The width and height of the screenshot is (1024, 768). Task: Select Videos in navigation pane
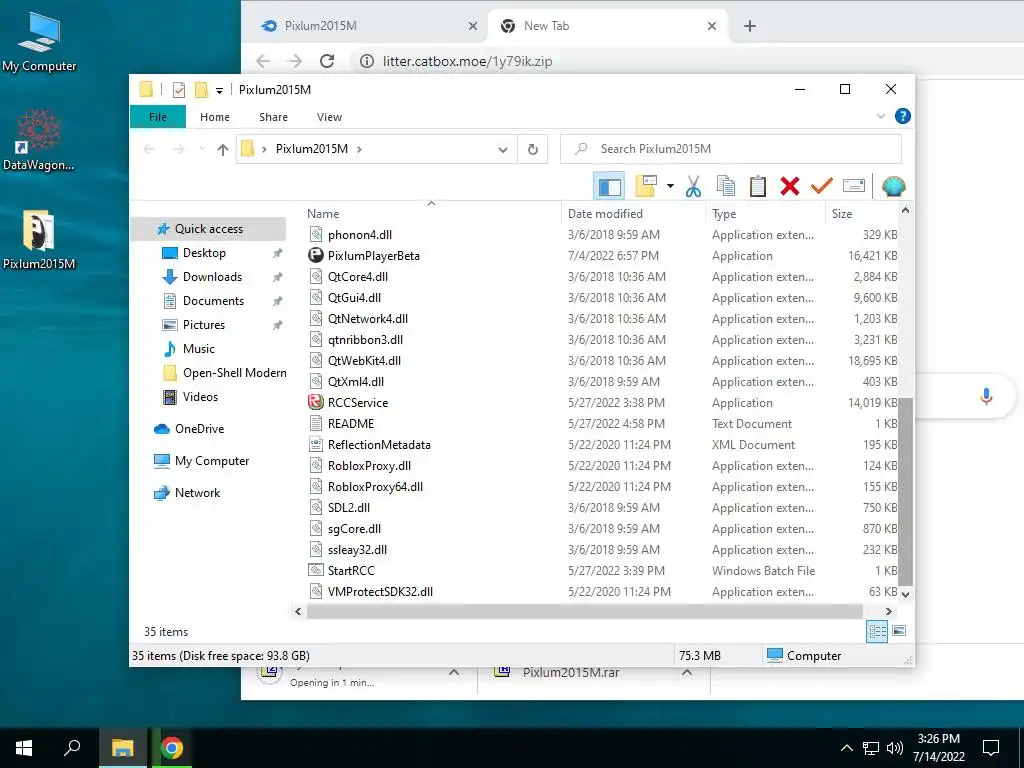point(200,397)
